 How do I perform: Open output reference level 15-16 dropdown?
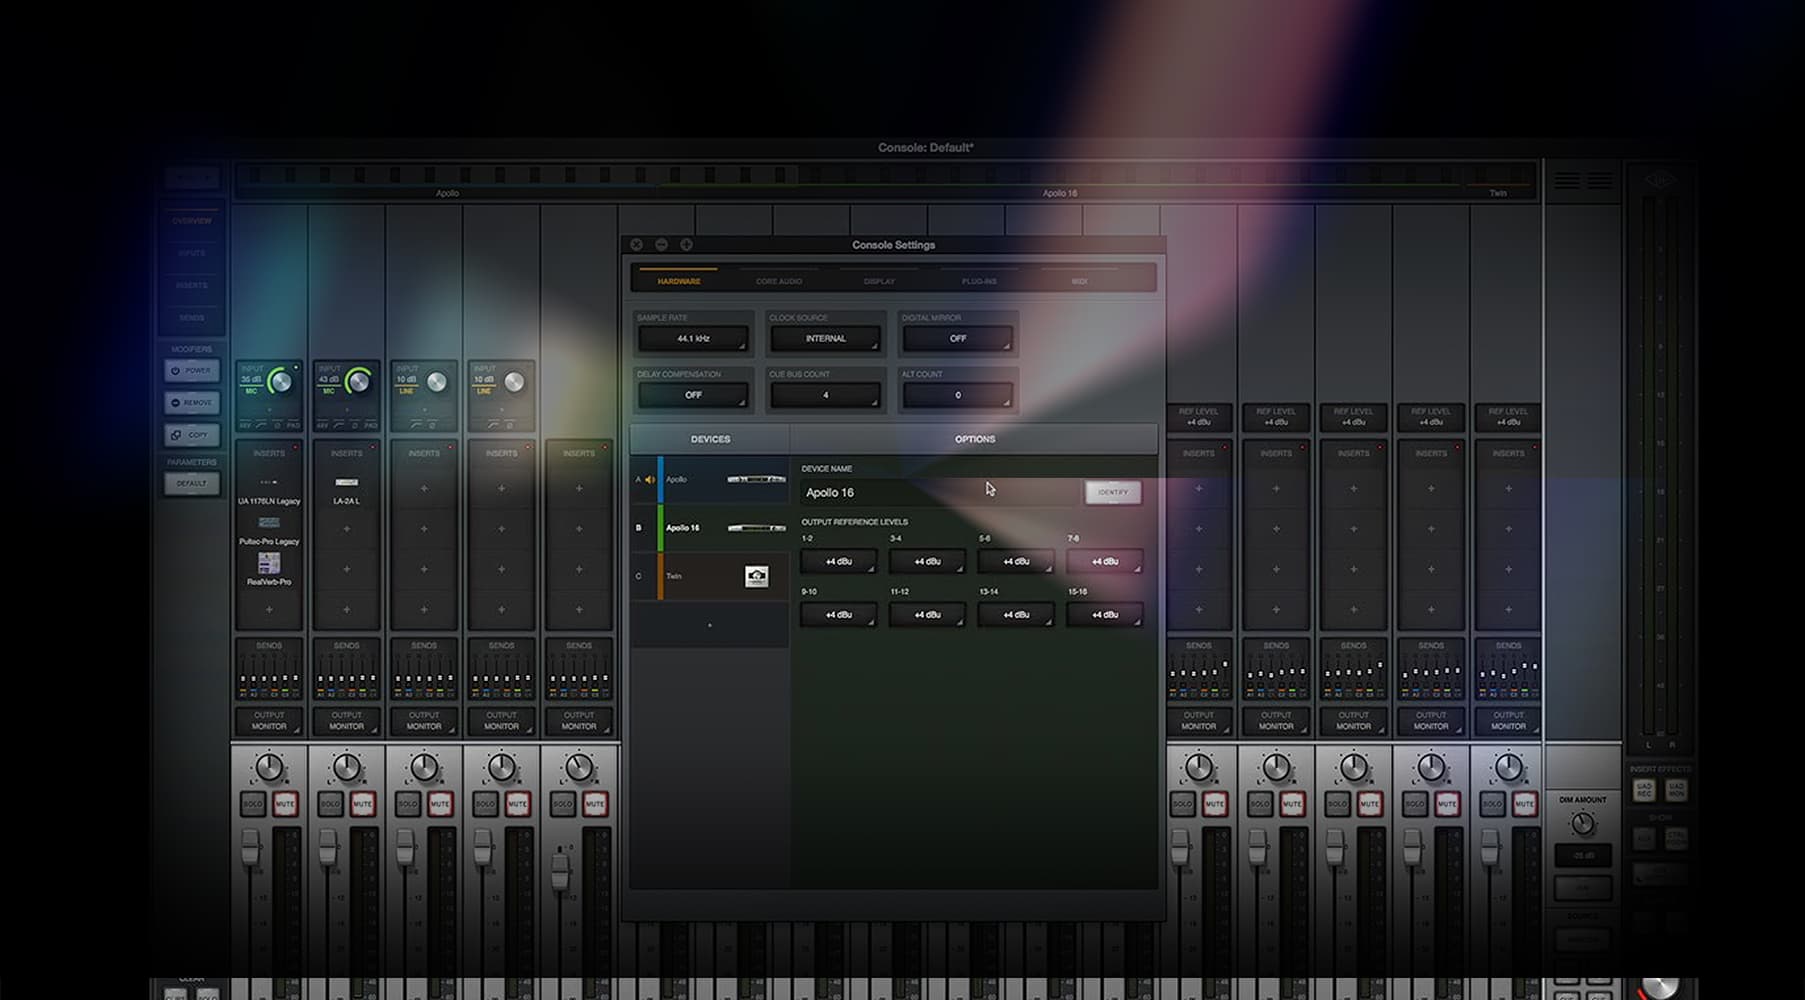coord(1104,615)
